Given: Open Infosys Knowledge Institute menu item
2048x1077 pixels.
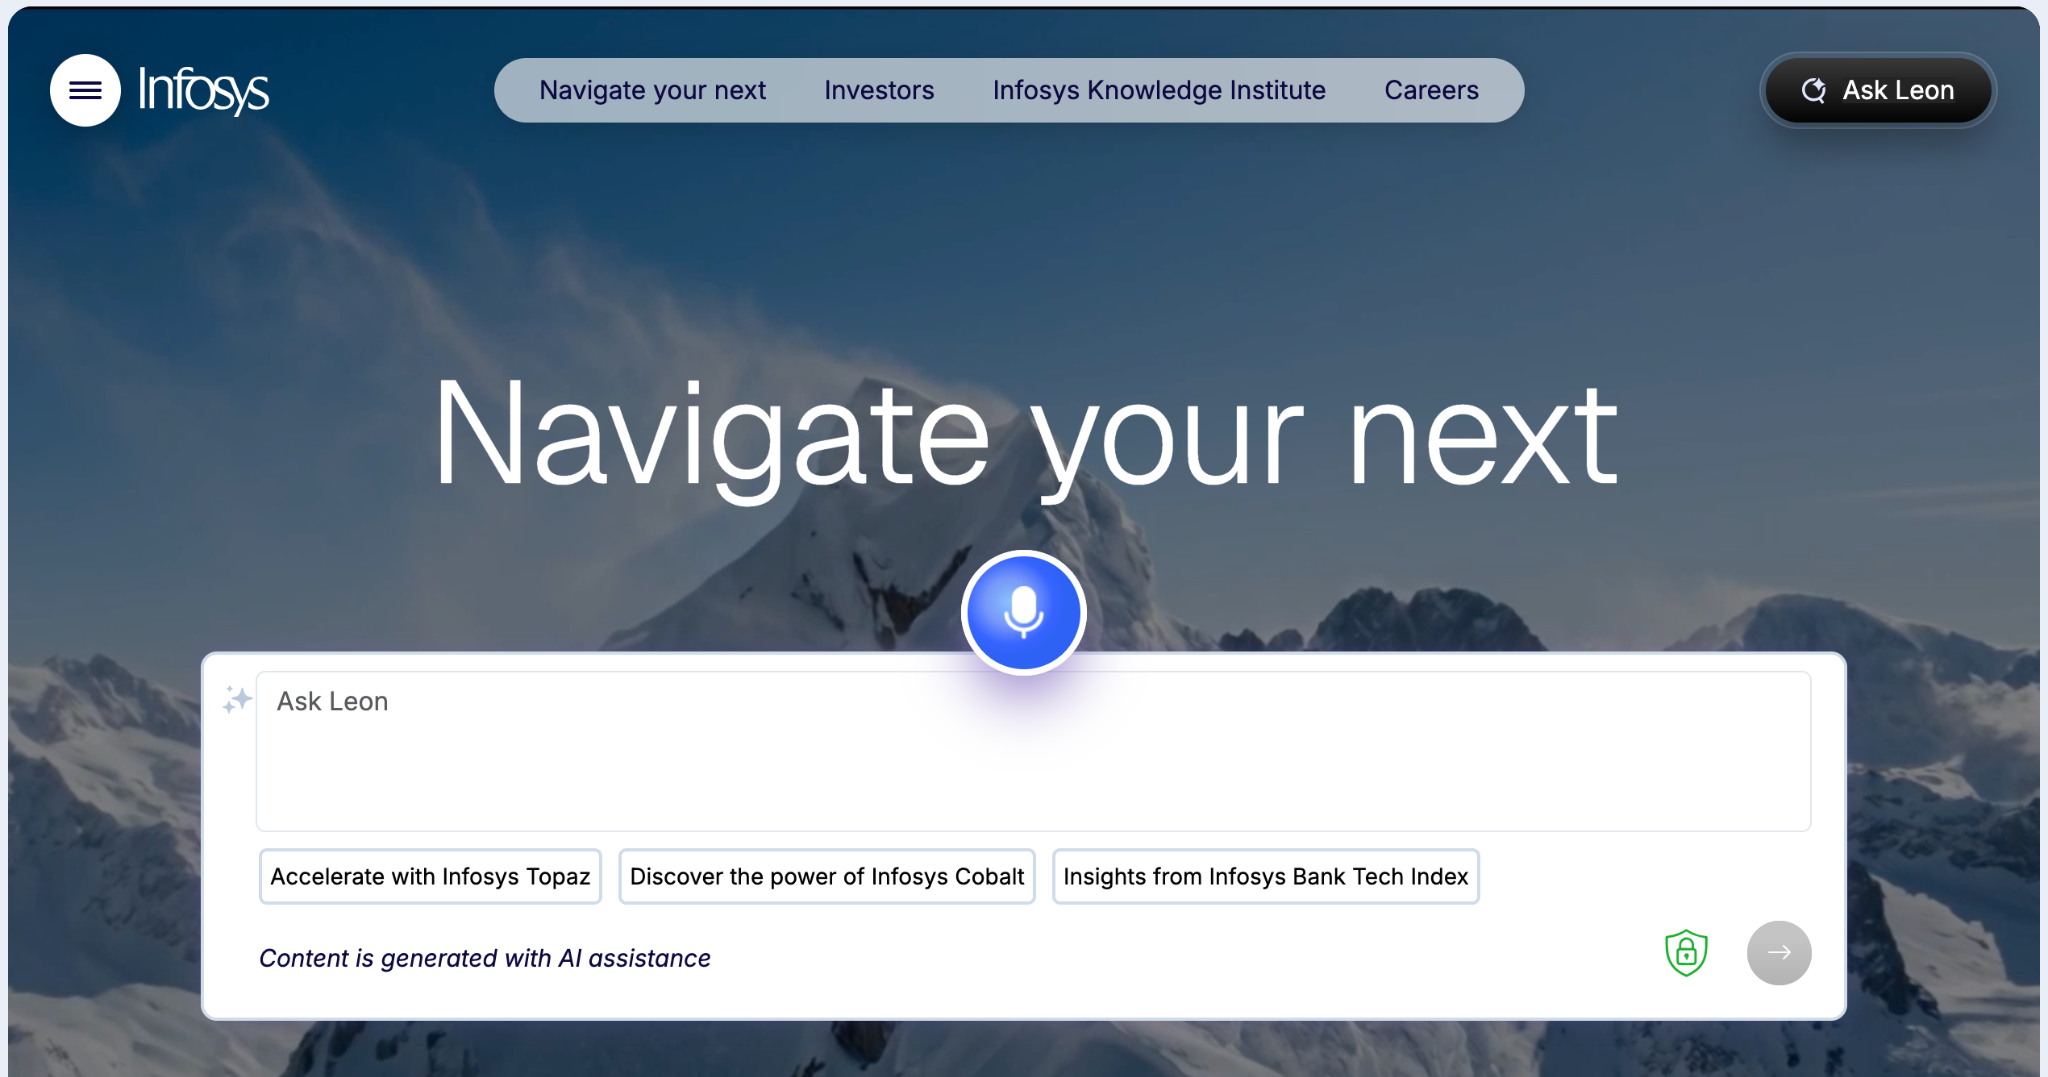Looking at the screenshot, I should 1159,90.
